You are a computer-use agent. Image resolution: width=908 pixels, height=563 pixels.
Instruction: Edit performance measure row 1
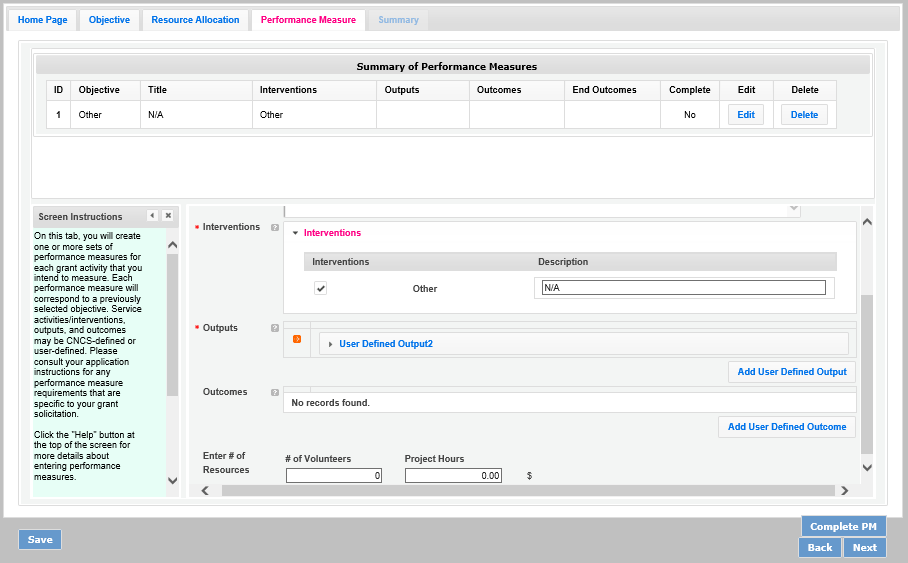pos(745,115)
